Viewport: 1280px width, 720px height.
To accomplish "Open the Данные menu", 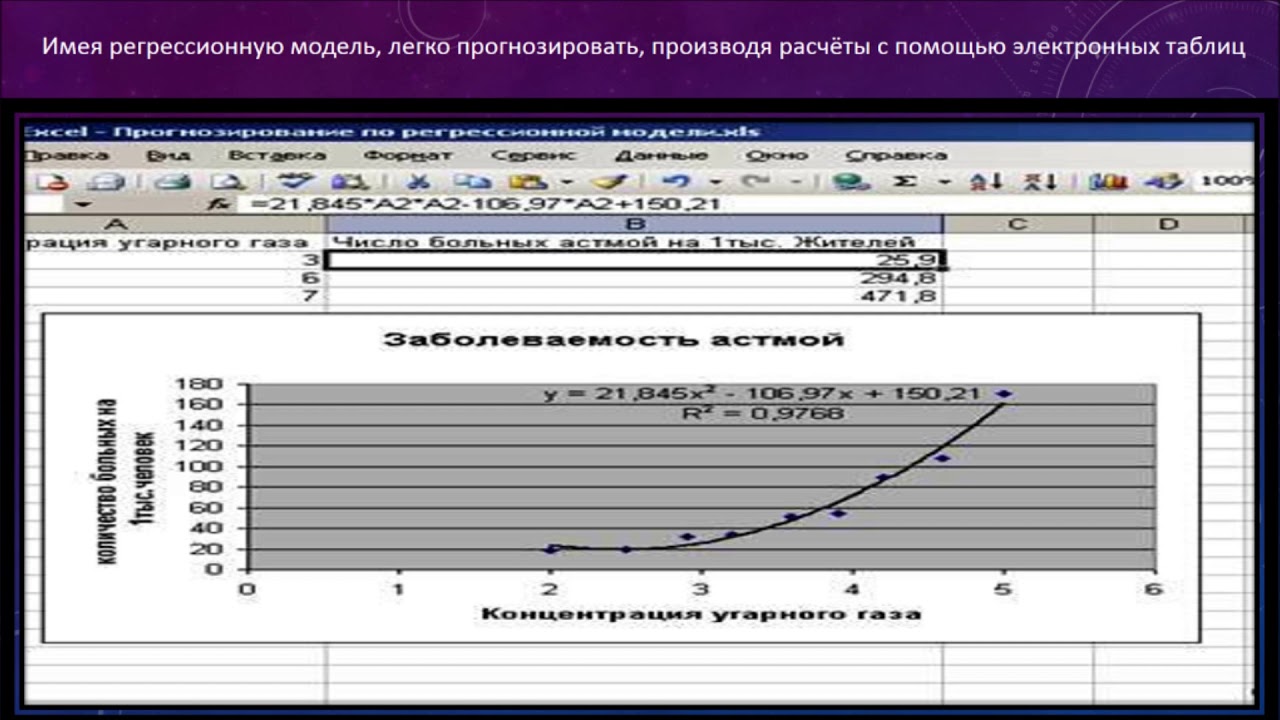I will [x=661, y=156].
